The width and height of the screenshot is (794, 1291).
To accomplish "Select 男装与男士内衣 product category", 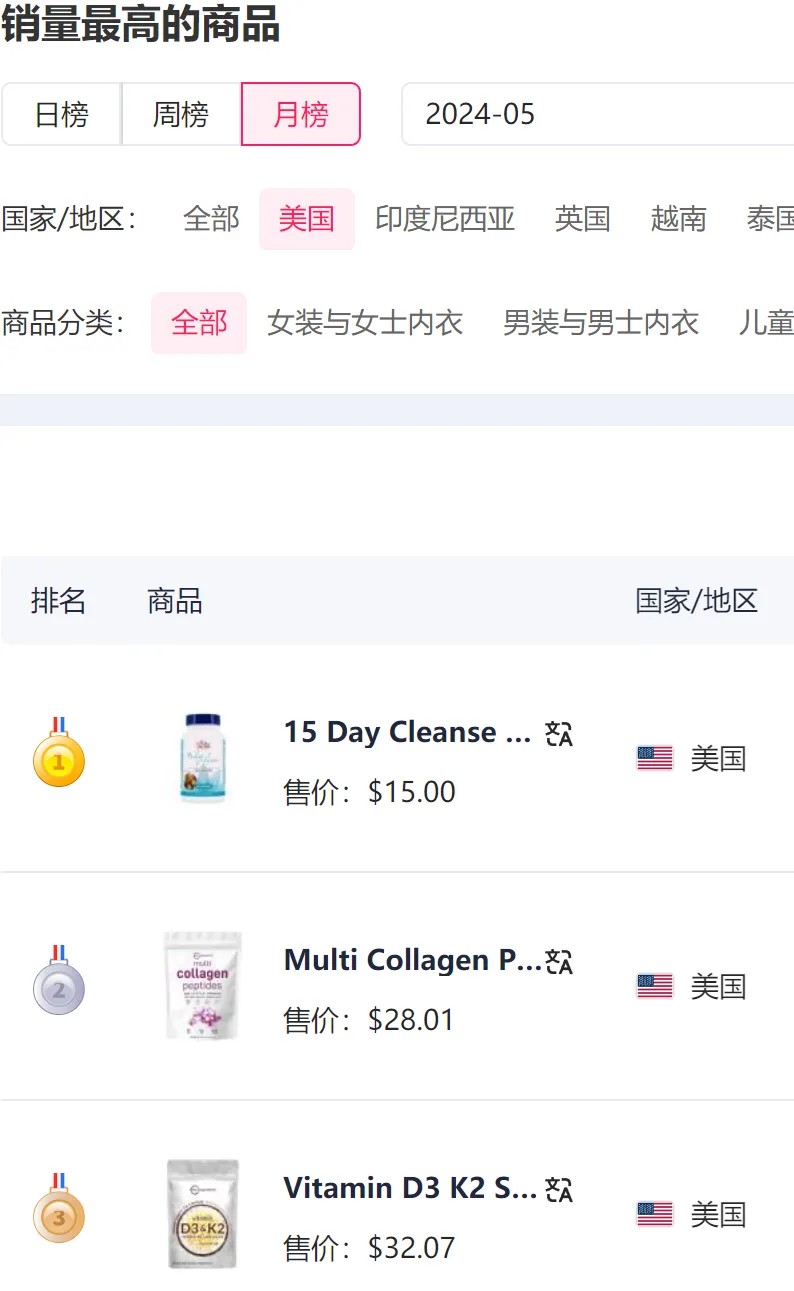I will pos(601,323).
